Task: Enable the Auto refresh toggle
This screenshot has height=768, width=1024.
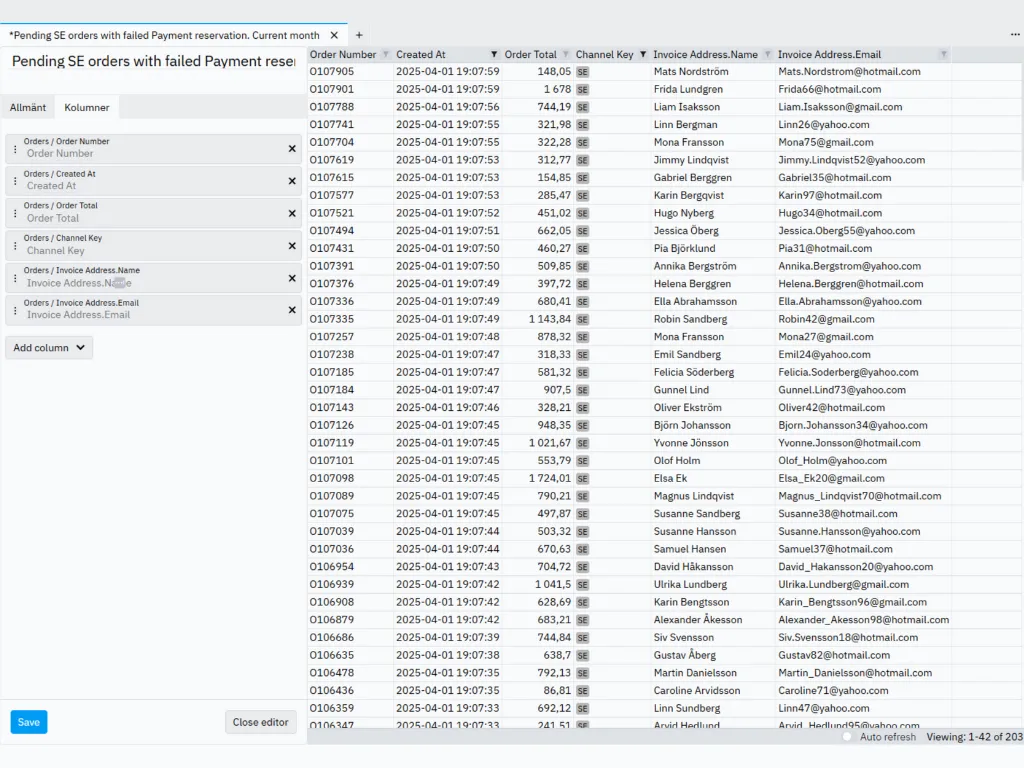Action: tap(850, 737)
